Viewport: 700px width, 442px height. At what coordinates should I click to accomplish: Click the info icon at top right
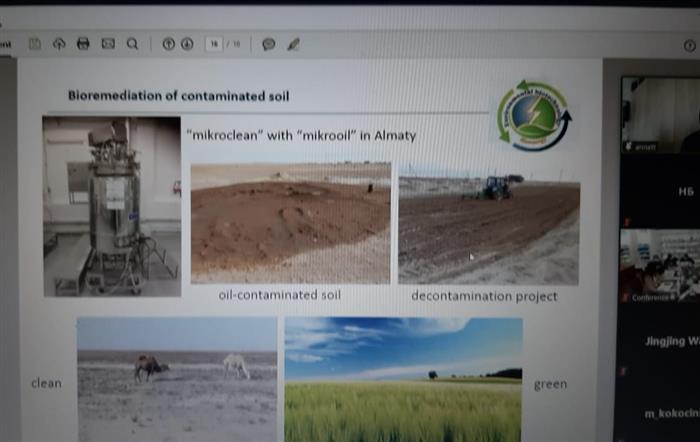point(689,45)
